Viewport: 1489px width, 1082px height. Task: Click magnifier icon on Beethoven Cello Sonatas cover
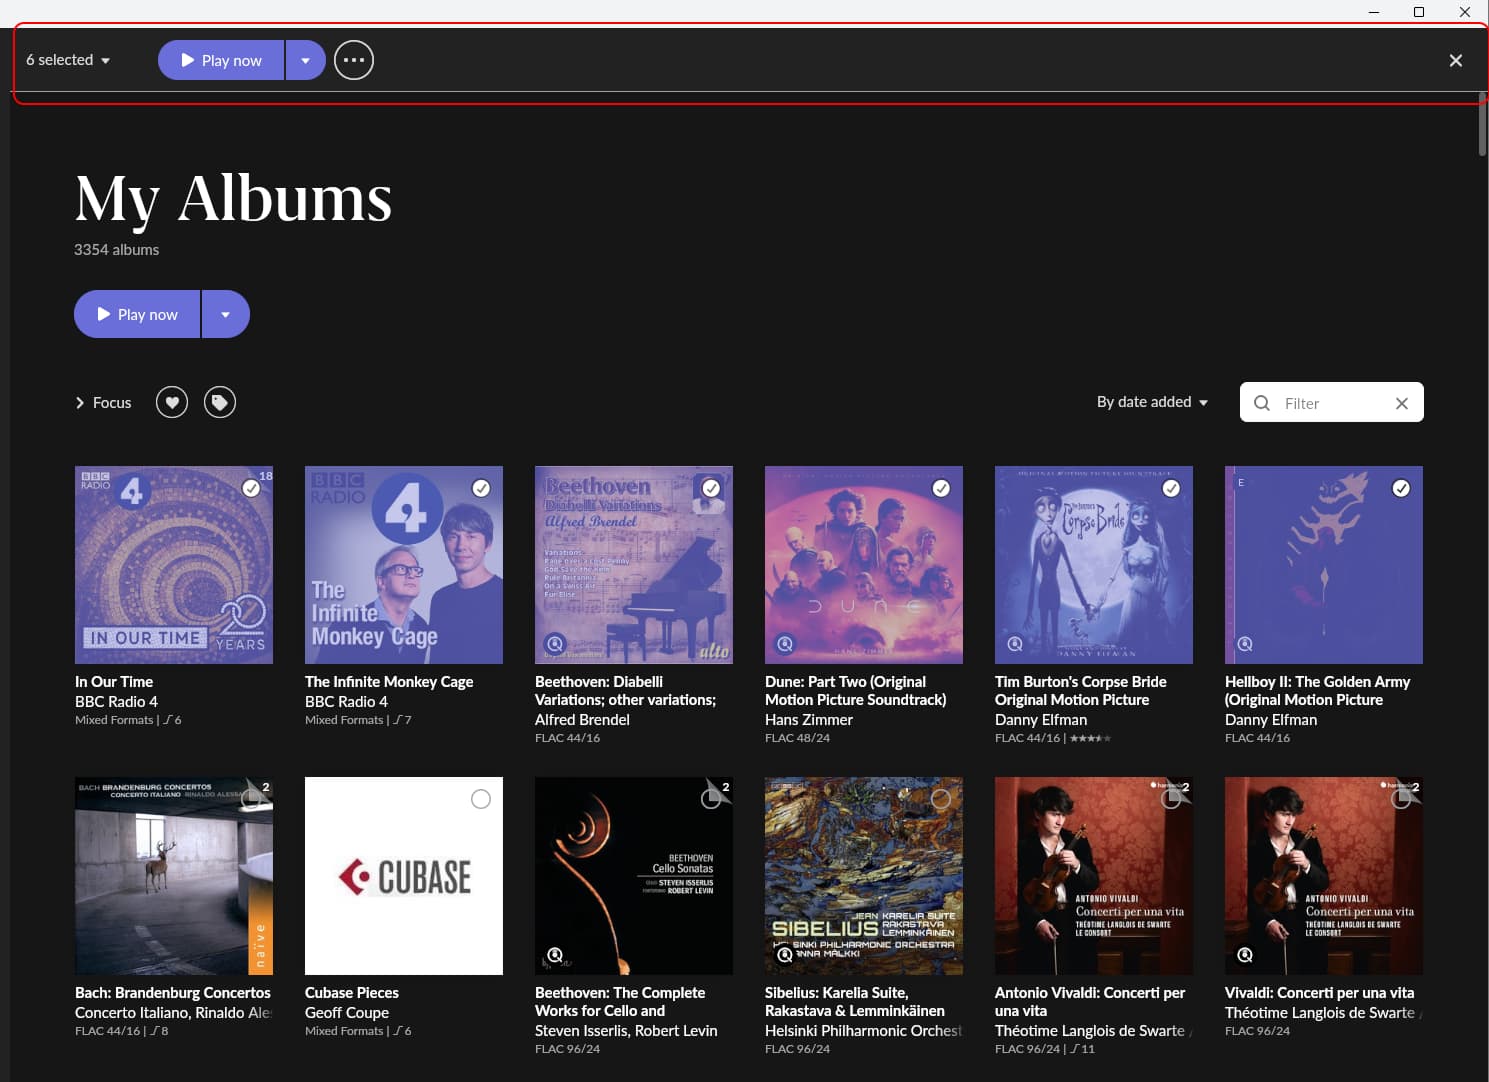pyautogui.click(x=555, y=955)
